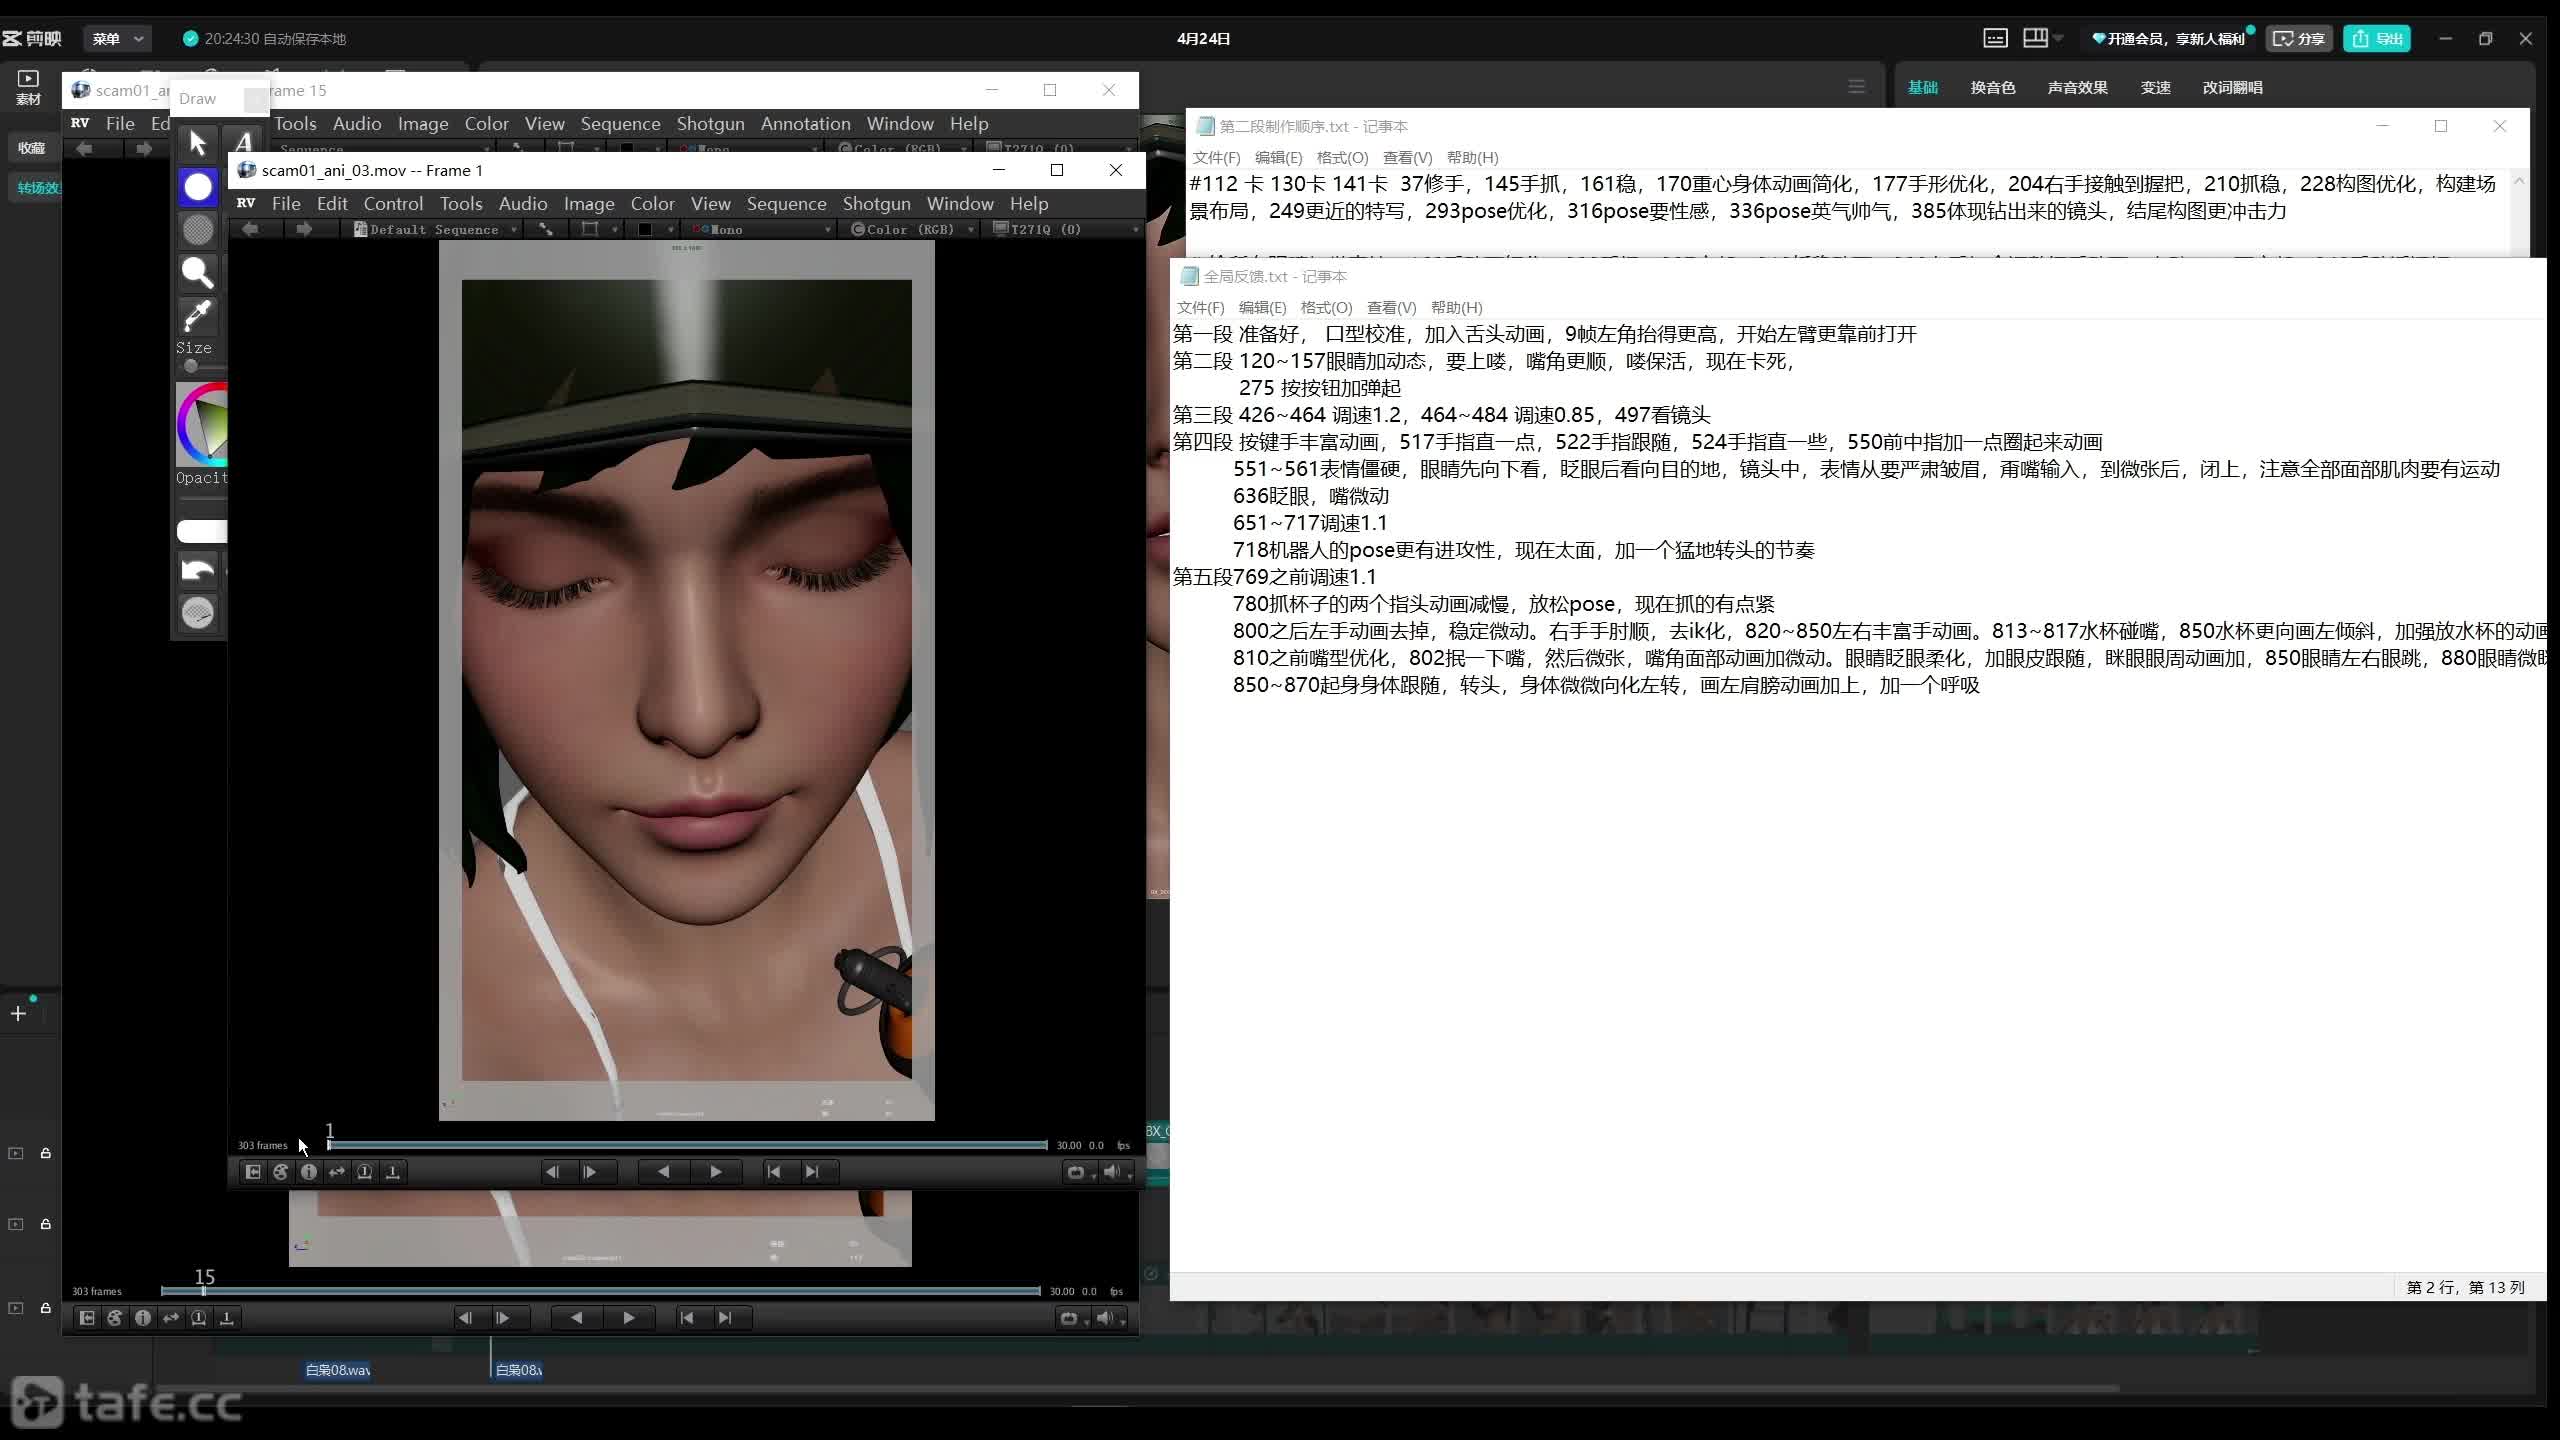This screenshot has width=2560, height=1440.
Task: Jump to last frame in front RV window
Action: coord(812,1172)
